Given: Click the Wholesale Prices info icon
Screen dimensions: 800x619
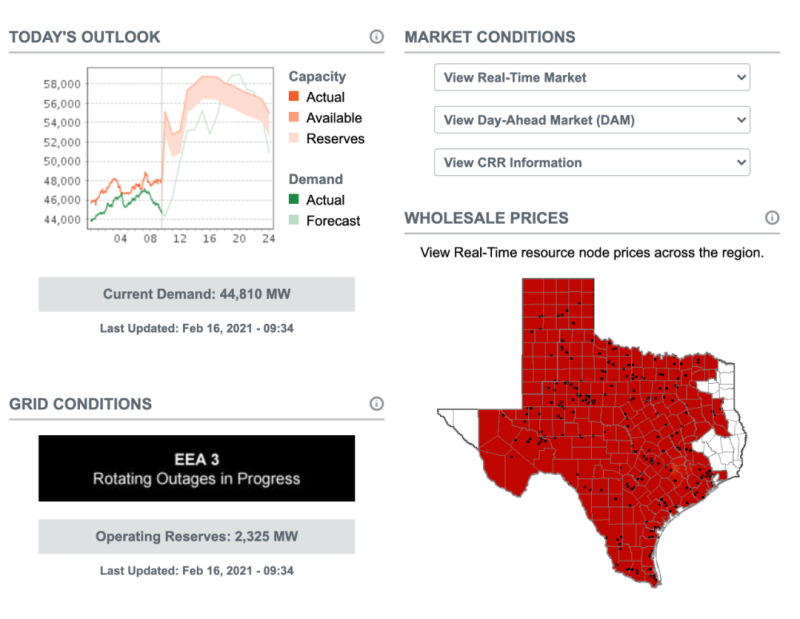Looking at the screenshot, I should pos(772,217).
